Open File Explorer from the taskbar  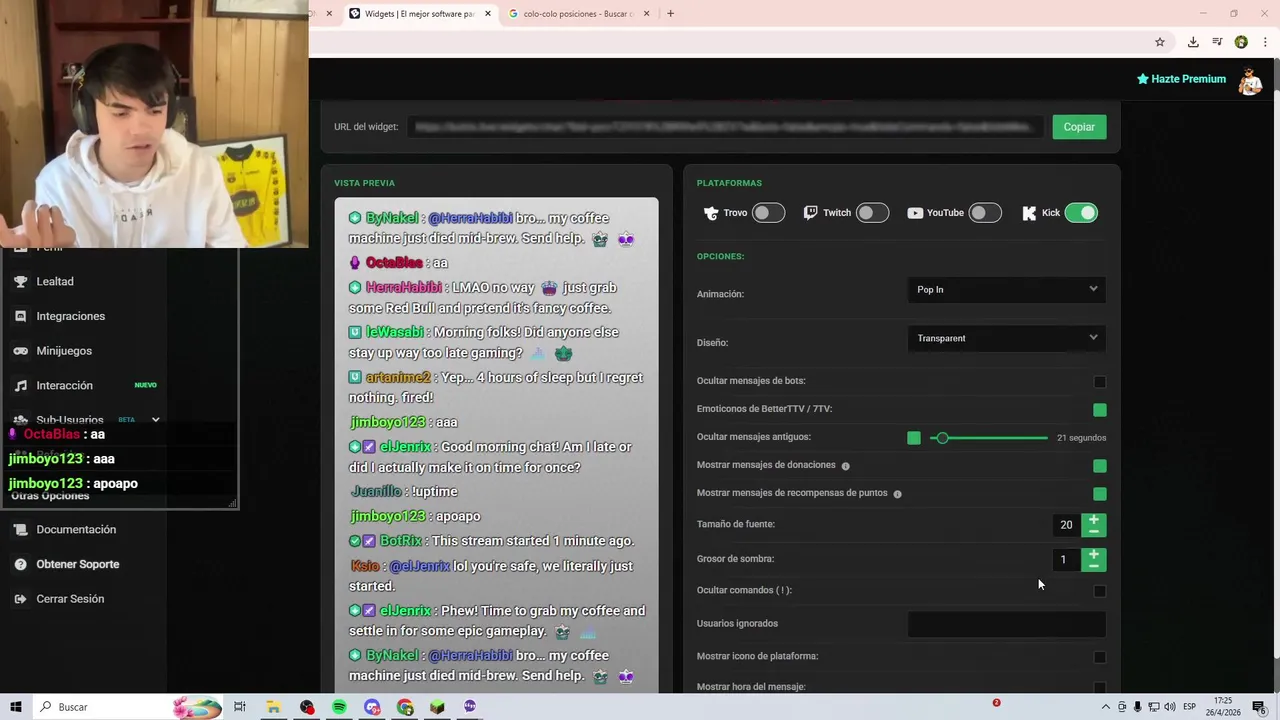pos(273,707)
